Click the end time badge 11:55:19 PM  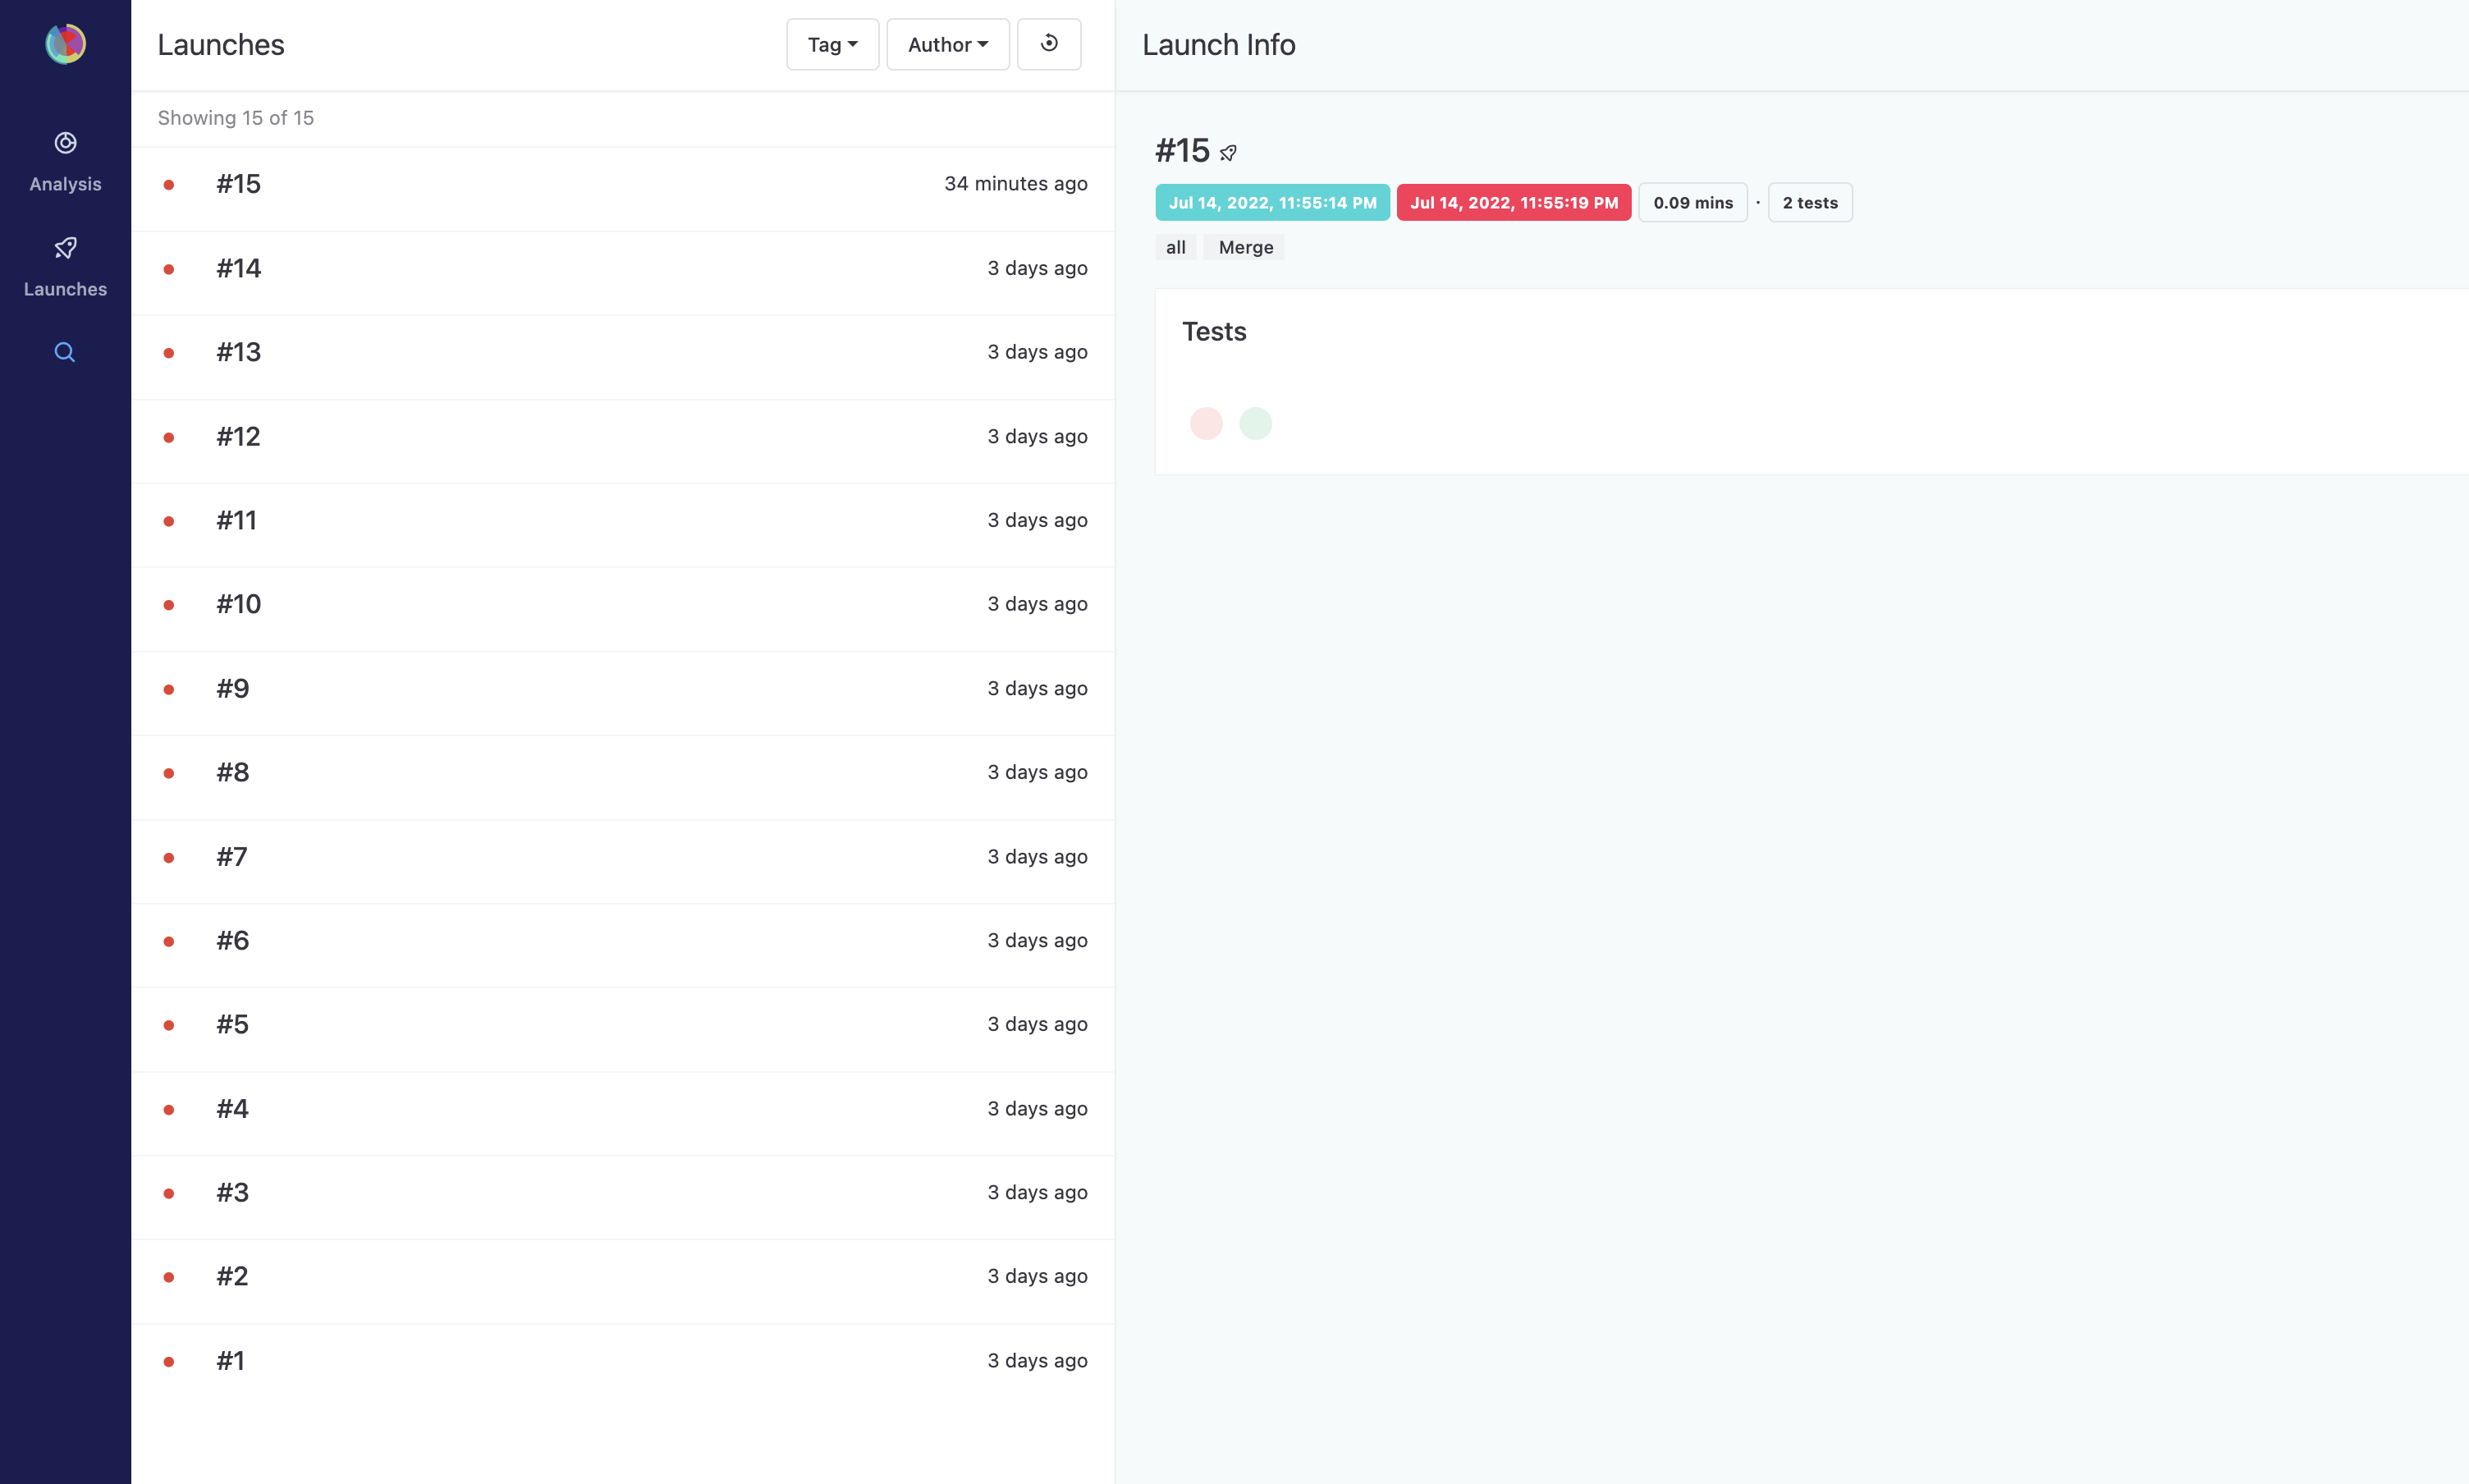(x=1514, y=202)
